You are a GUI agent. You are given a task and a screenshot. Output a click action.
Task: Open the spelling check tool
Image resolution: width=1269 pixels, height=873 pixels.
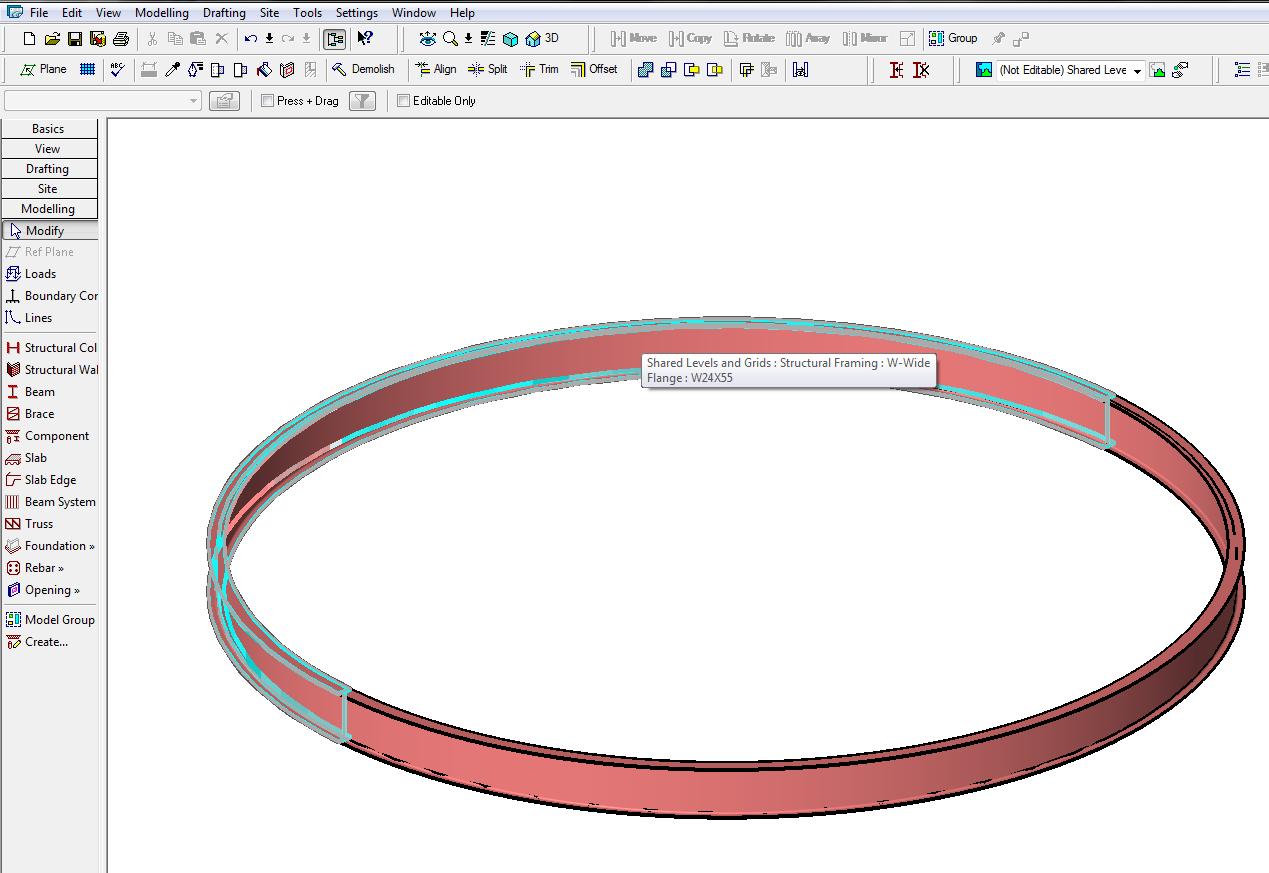click(119, 70)
